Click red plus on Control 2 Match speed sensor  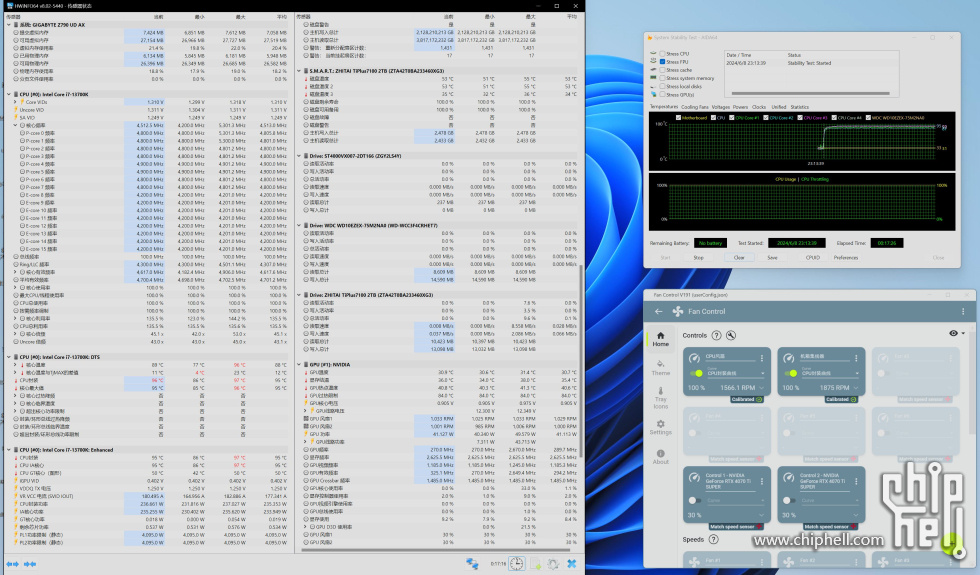tap(852, 527)
